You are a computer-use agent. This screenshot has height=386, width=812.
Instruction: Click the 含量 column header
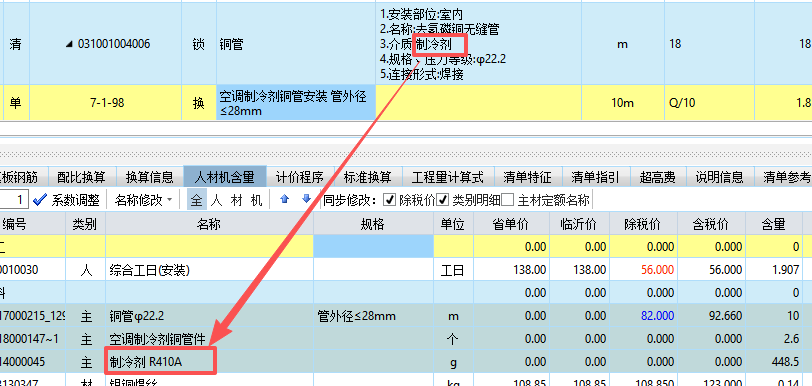[774, 224]
